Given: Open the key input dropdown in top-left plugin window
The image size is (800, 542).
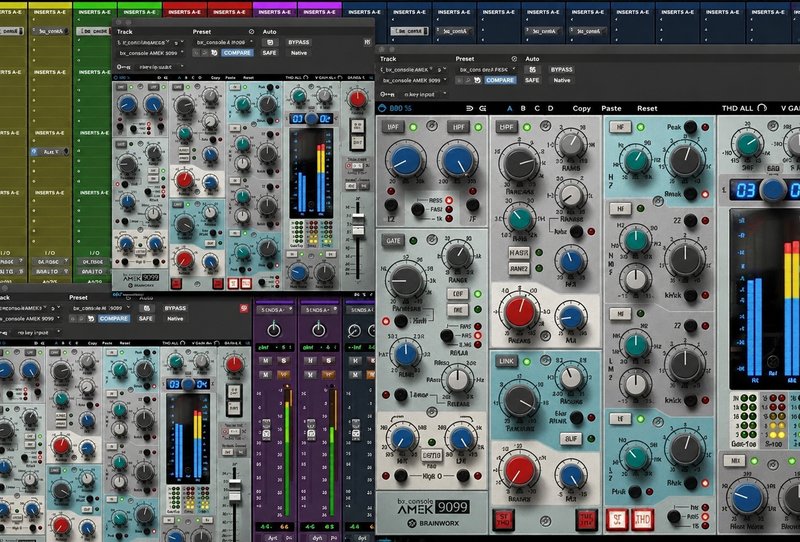Looking at the screenshot, I should coord(161,67).
